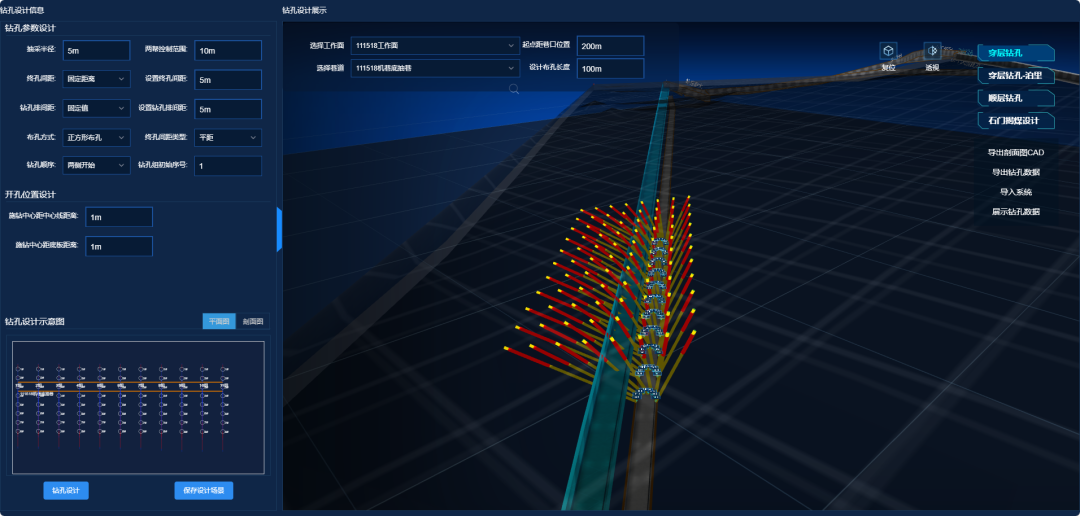Switch to the 剖面图 tab
This screenshot has height=516, width=1080.
[253, 322]
